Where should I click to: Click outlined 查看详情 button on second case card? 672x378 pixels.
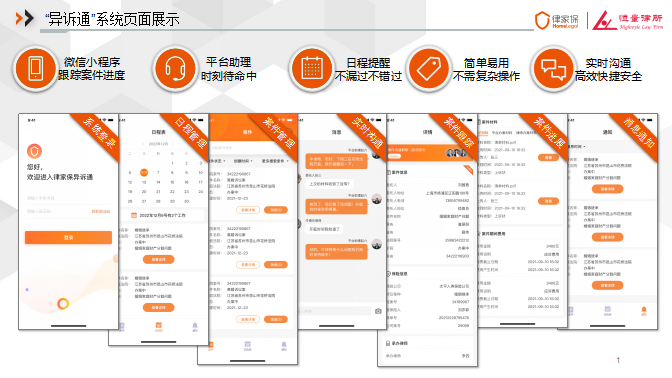pos(248,265)
